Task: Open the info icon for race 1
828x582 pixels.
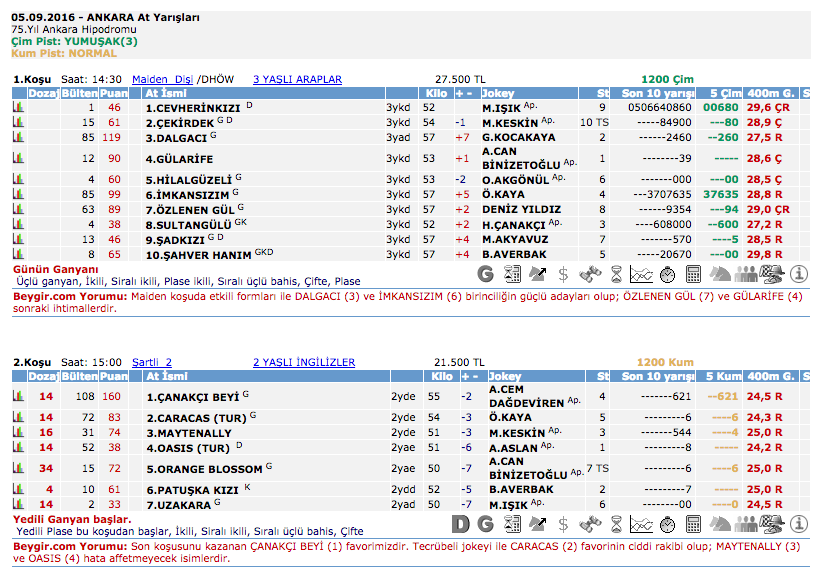Action: click(799, 273)
